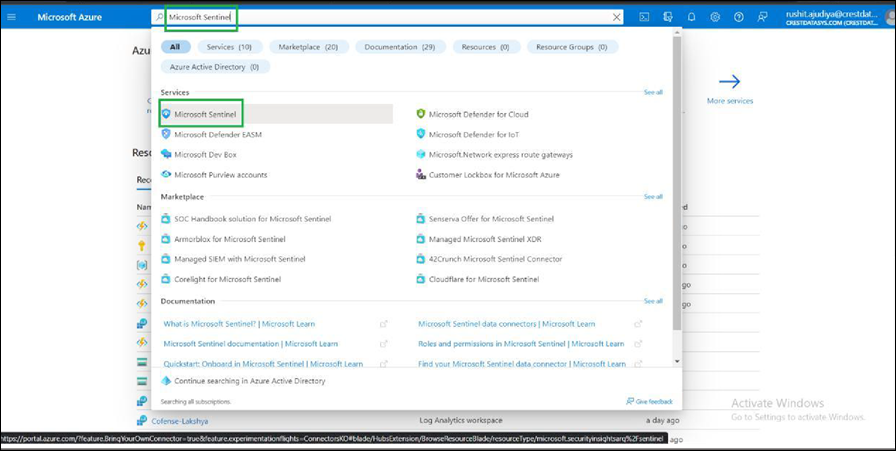This screenshot has height=451, width=896.
Task: Open Microsoft Defender for Cloud service
Action: (x=479, y=114)
